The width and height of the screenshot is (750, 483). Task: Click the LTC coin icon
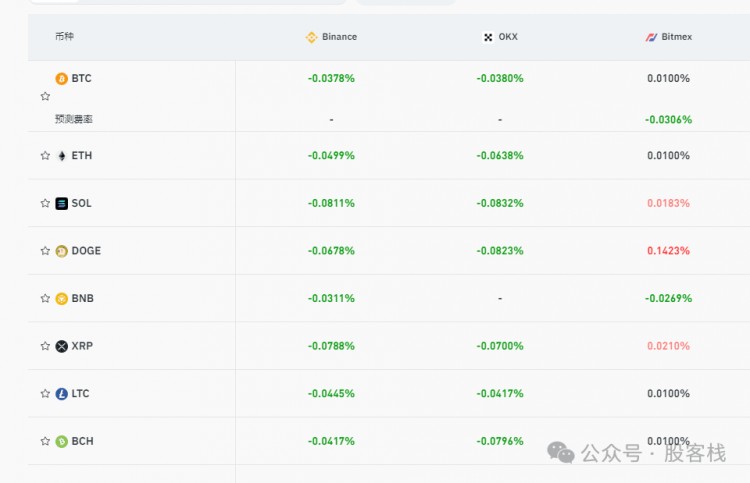(61, 394)
